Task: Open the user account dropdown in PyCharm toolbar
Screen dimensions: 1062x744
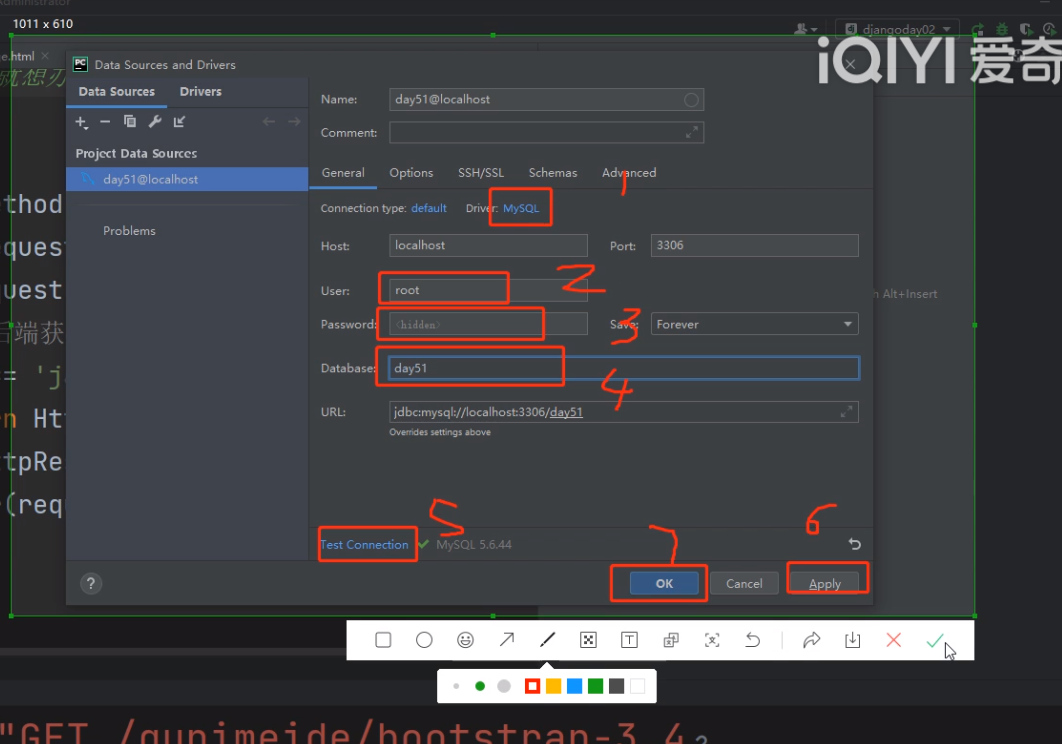Action: click(x=806, y=29)
